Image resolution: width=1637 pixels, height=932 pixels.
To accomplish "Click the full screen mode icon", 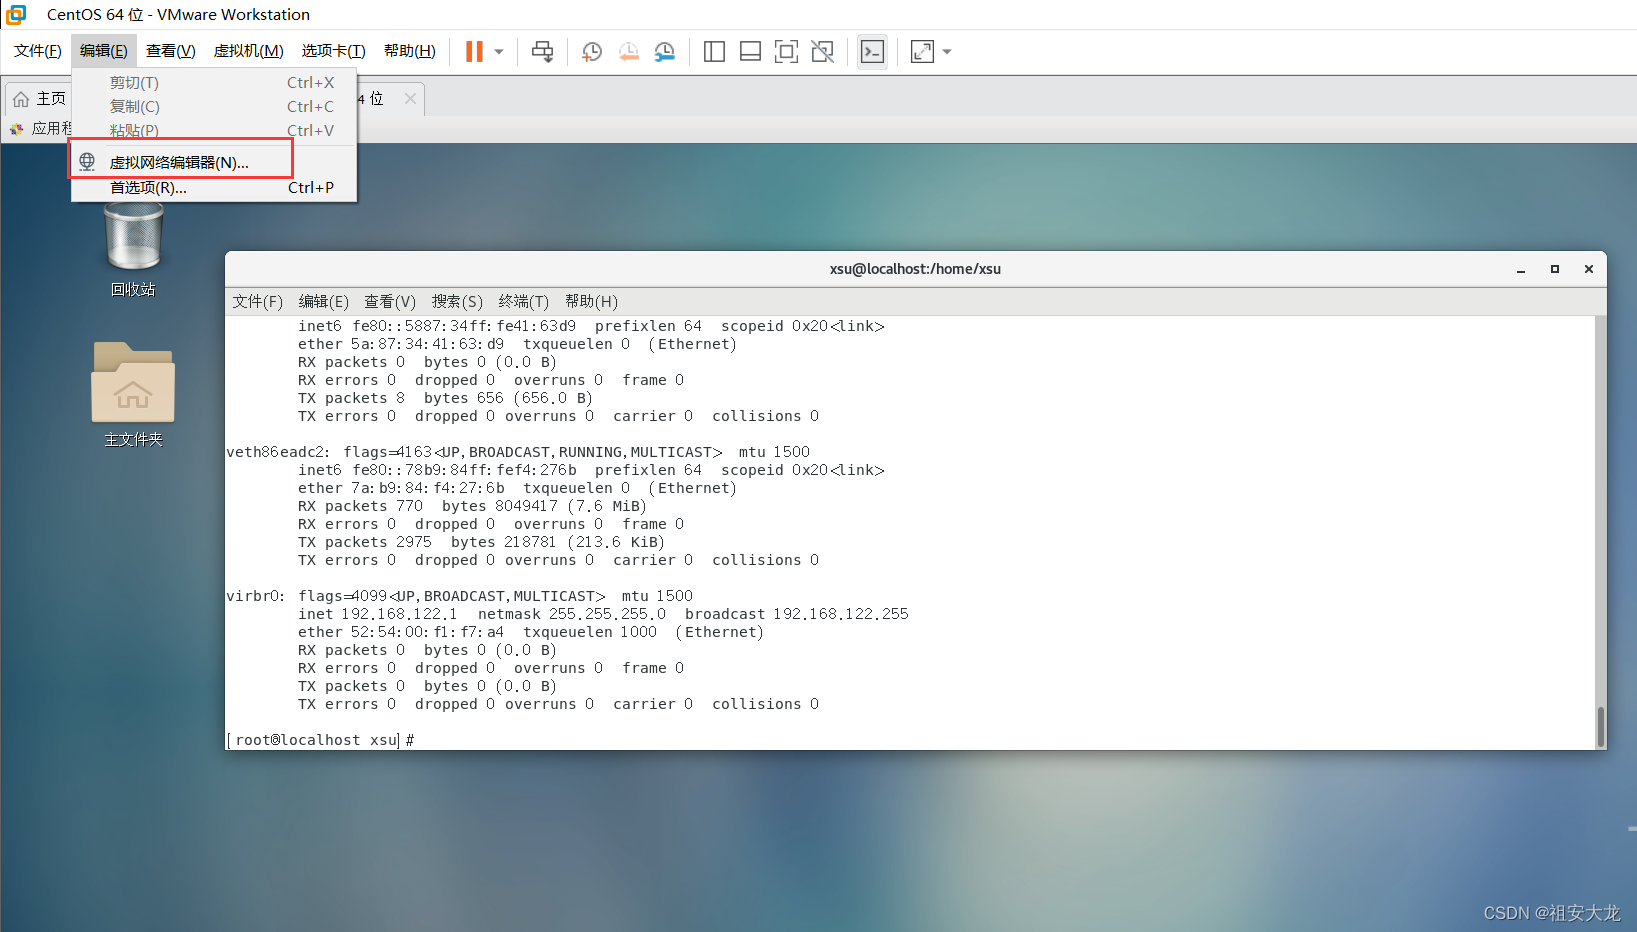I will (786, 51).
